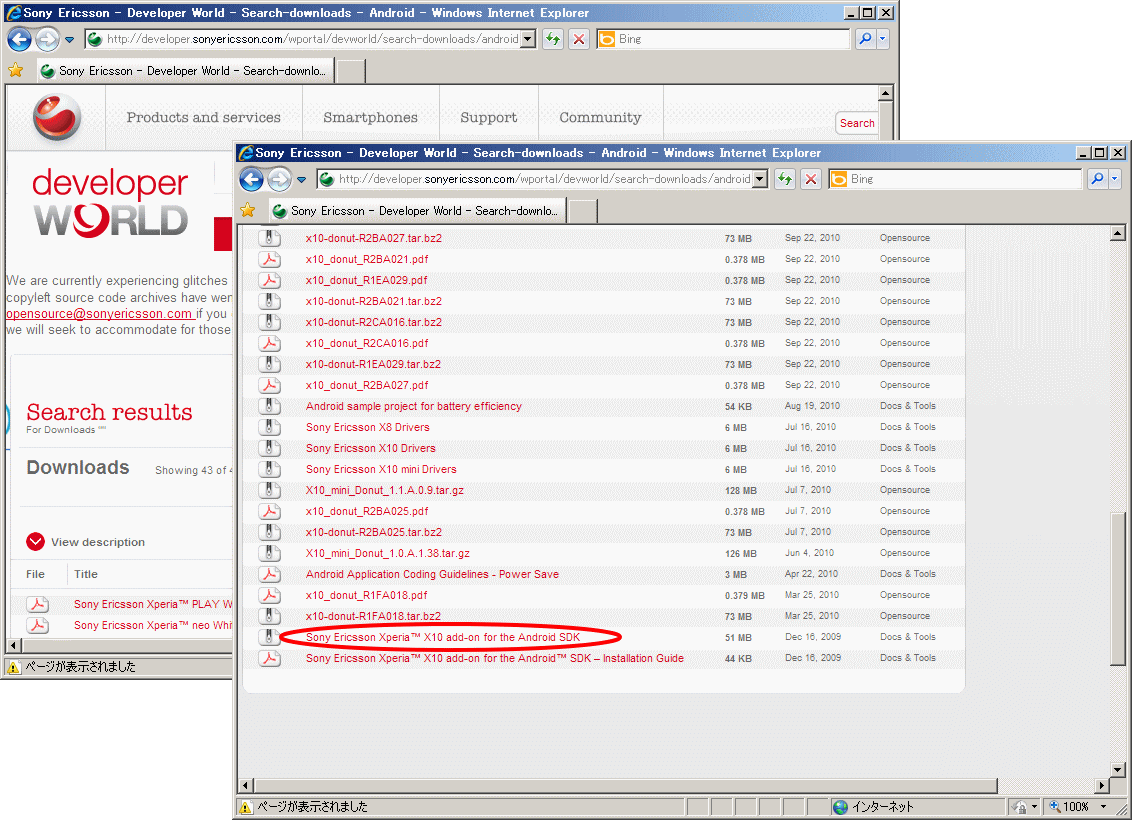Image resolution: width=1132 pixels, height=820 pixels.
Task: Open address bar dropdown in front window
Action: pyautogui.click(x=759, y=179)
